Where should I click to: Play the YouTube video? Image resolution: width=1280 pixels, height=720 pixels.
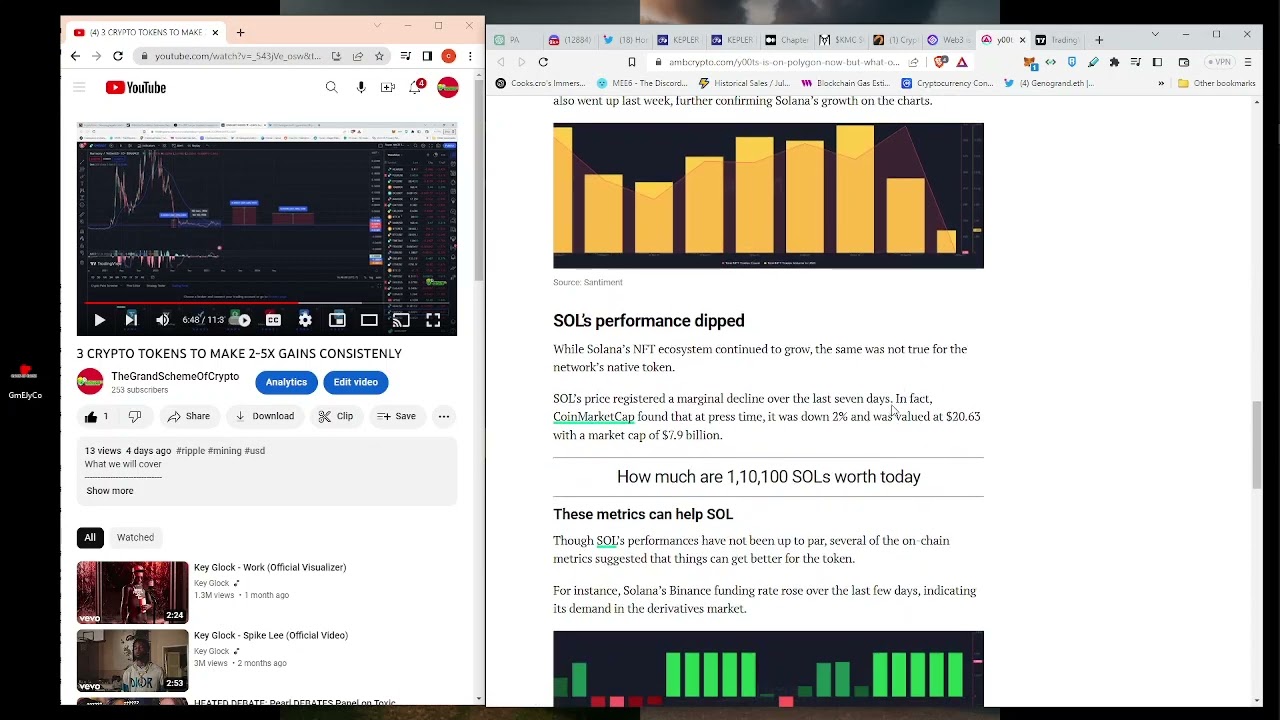tap(99, 320)
